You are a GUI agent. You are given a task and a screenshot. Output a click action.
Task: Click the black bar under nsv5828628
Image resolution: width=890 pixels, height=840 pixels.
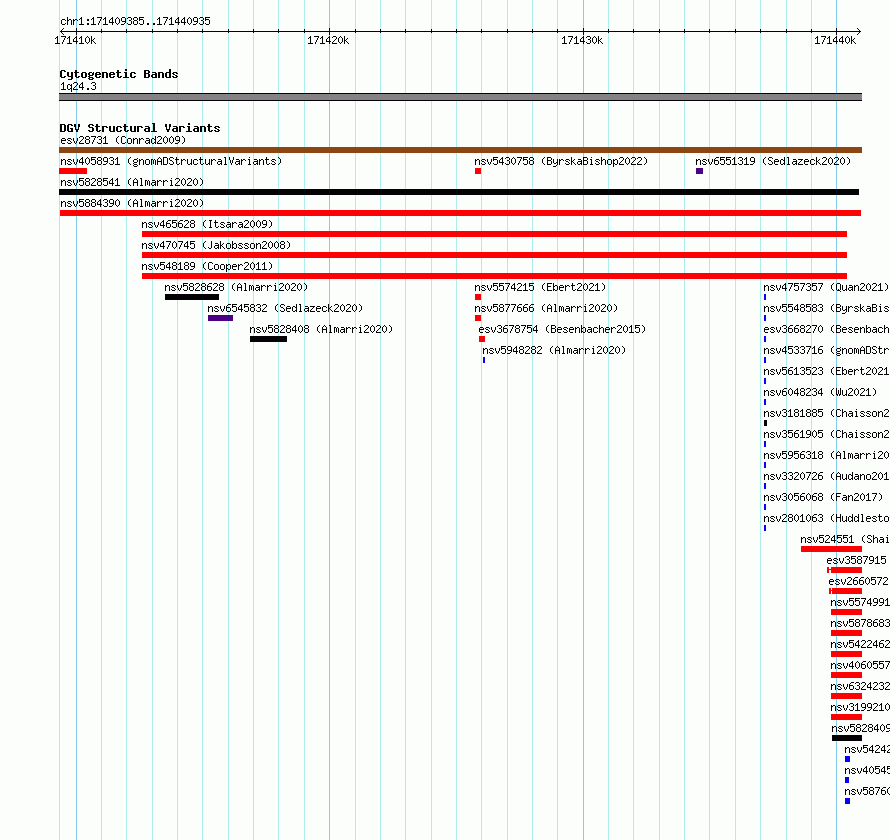192,297
